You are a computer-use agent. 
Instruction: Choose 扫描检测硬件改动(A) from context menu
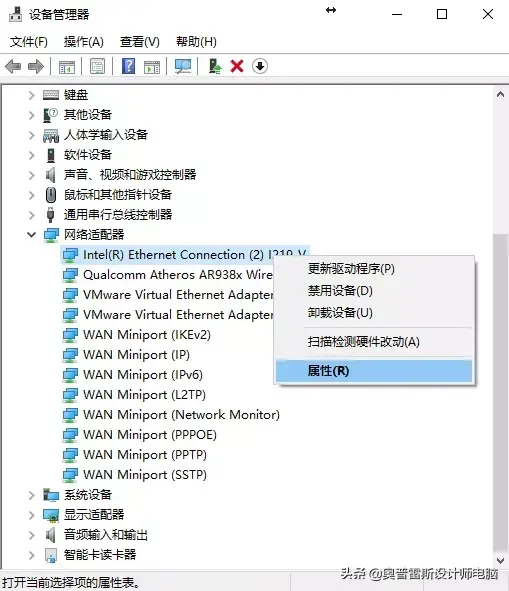pyautogui.click(x=374, y=342)
